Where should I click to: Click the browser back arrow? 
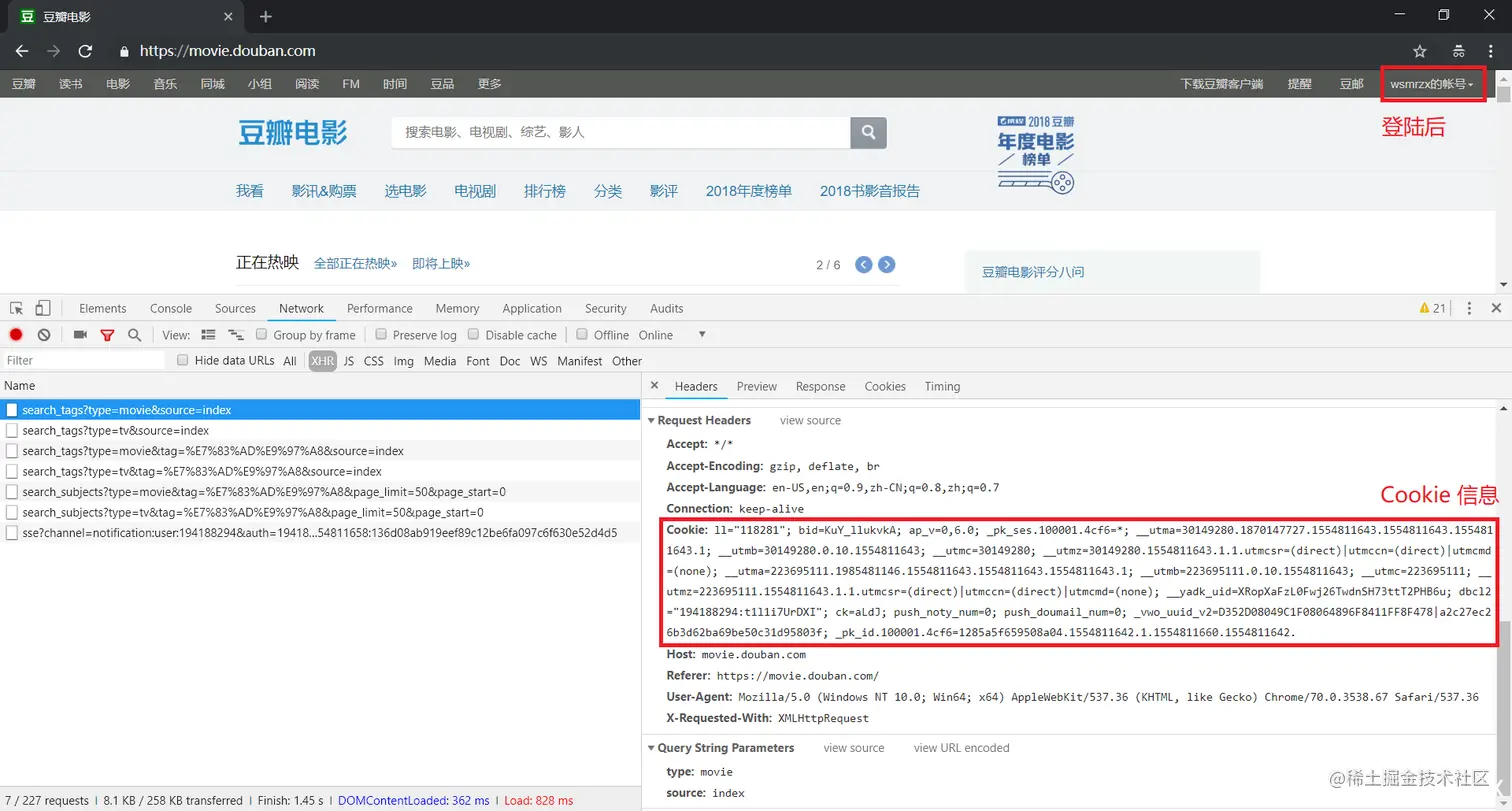pyautogui.click(x=22, y=51)
